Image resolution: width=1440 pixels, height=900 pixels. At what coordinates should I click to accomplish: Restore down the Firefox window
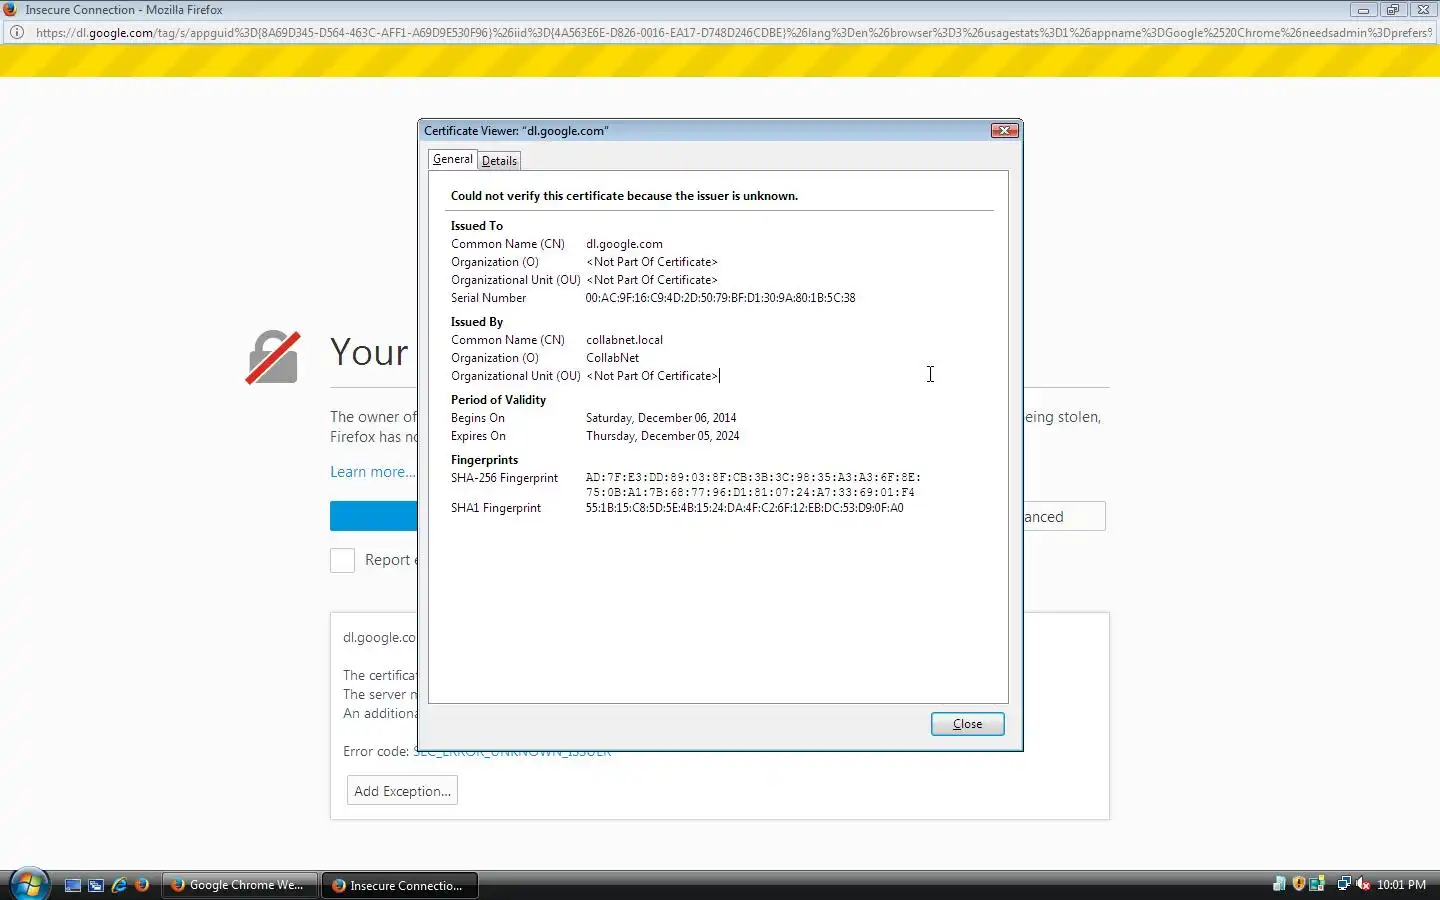point(1393,9)
